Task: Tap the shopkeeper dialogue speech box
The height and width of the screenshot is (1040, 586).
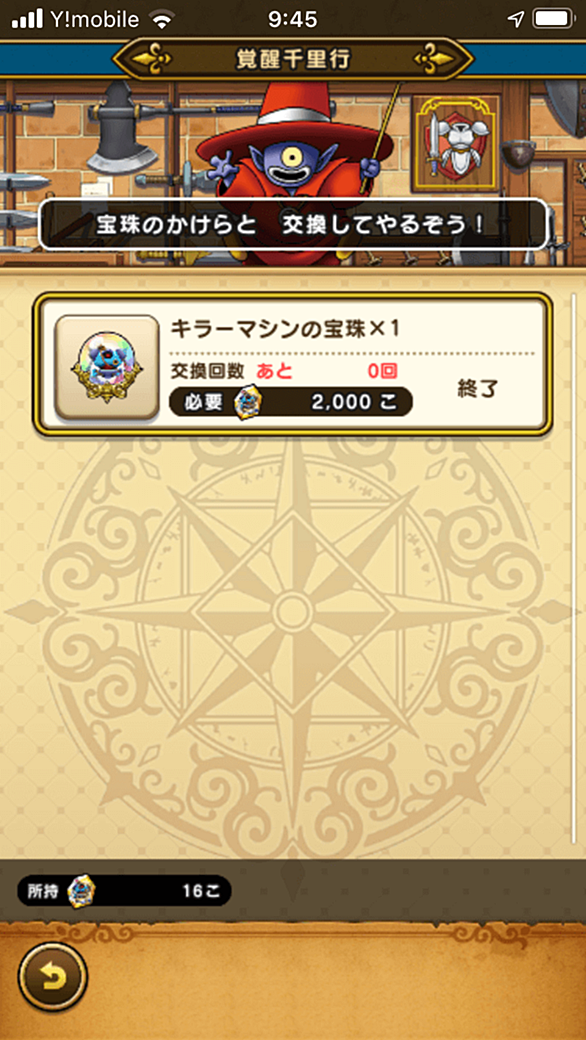Action: pos(293,225)
